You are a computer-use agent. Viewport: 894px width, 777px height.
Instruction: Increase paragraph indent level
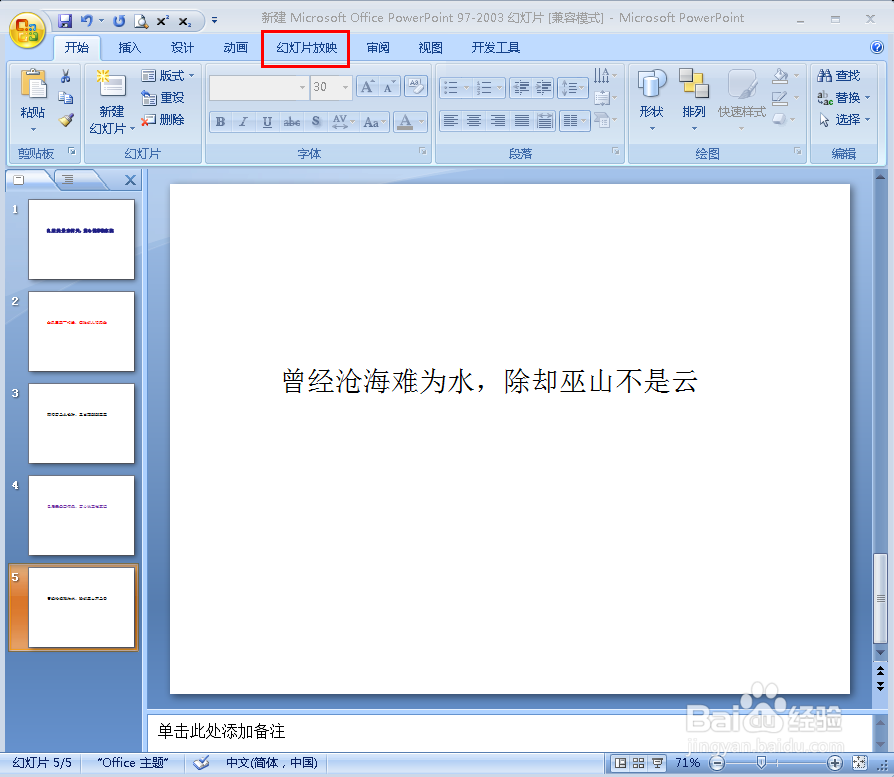tap(543, 88)
